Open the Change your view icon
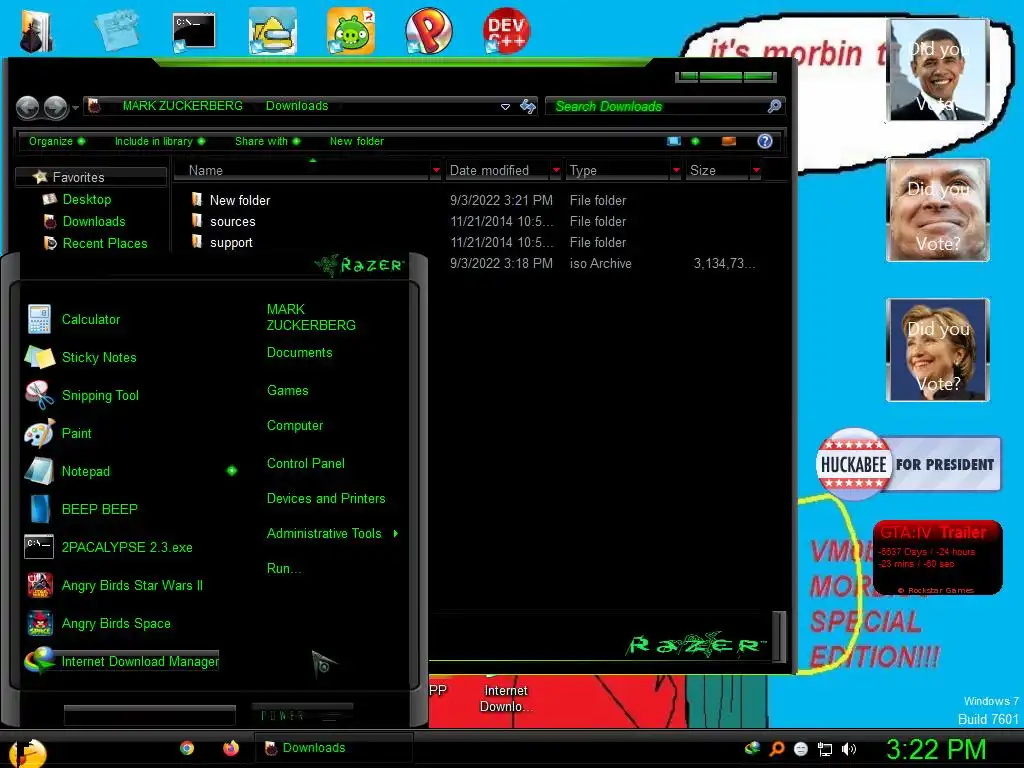Image resolution: width=1024 pixels, height=768 pixels. tap(674, 141)
